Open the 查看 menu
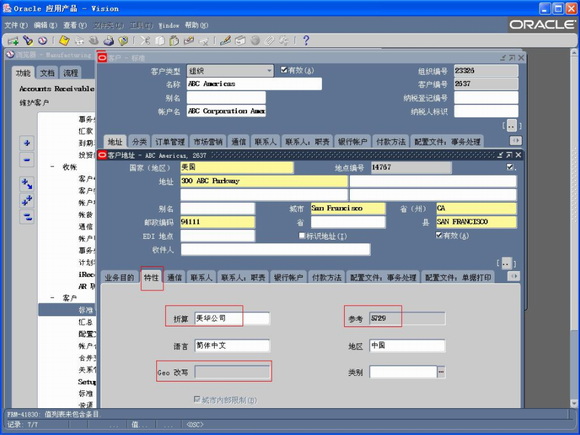The image size is (580, 435). pyautogui.click(x=75, y=25)
